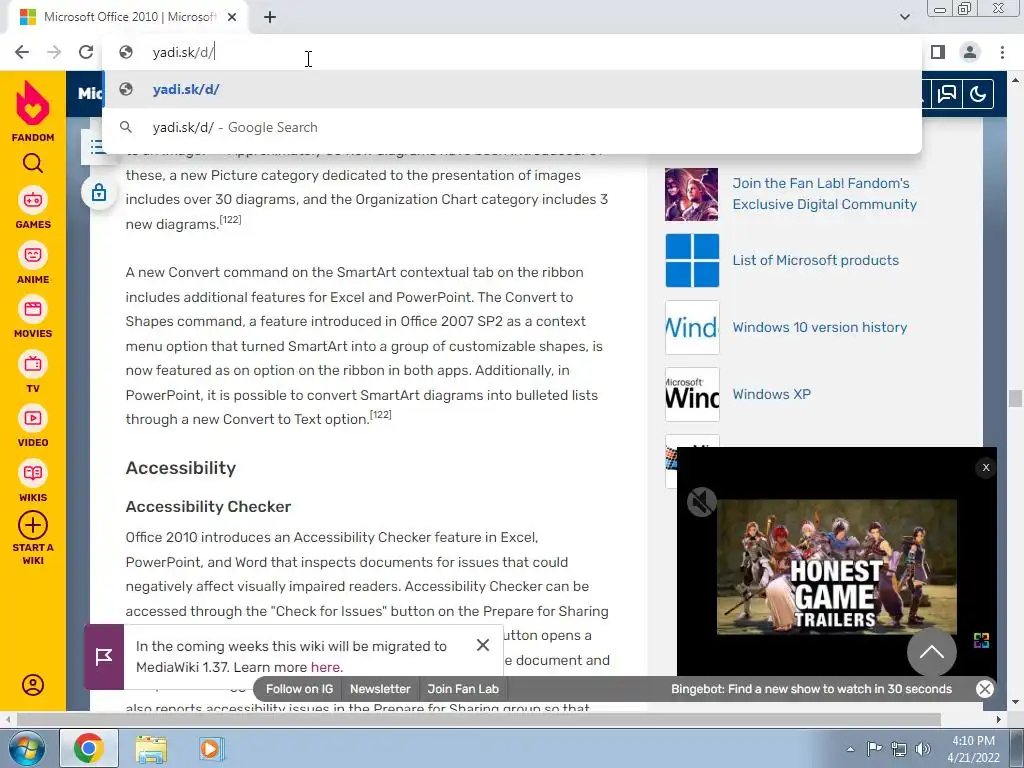Screen dimensions: 1024x768
Task: Open media player from taskbar
Action: (211, 748)
